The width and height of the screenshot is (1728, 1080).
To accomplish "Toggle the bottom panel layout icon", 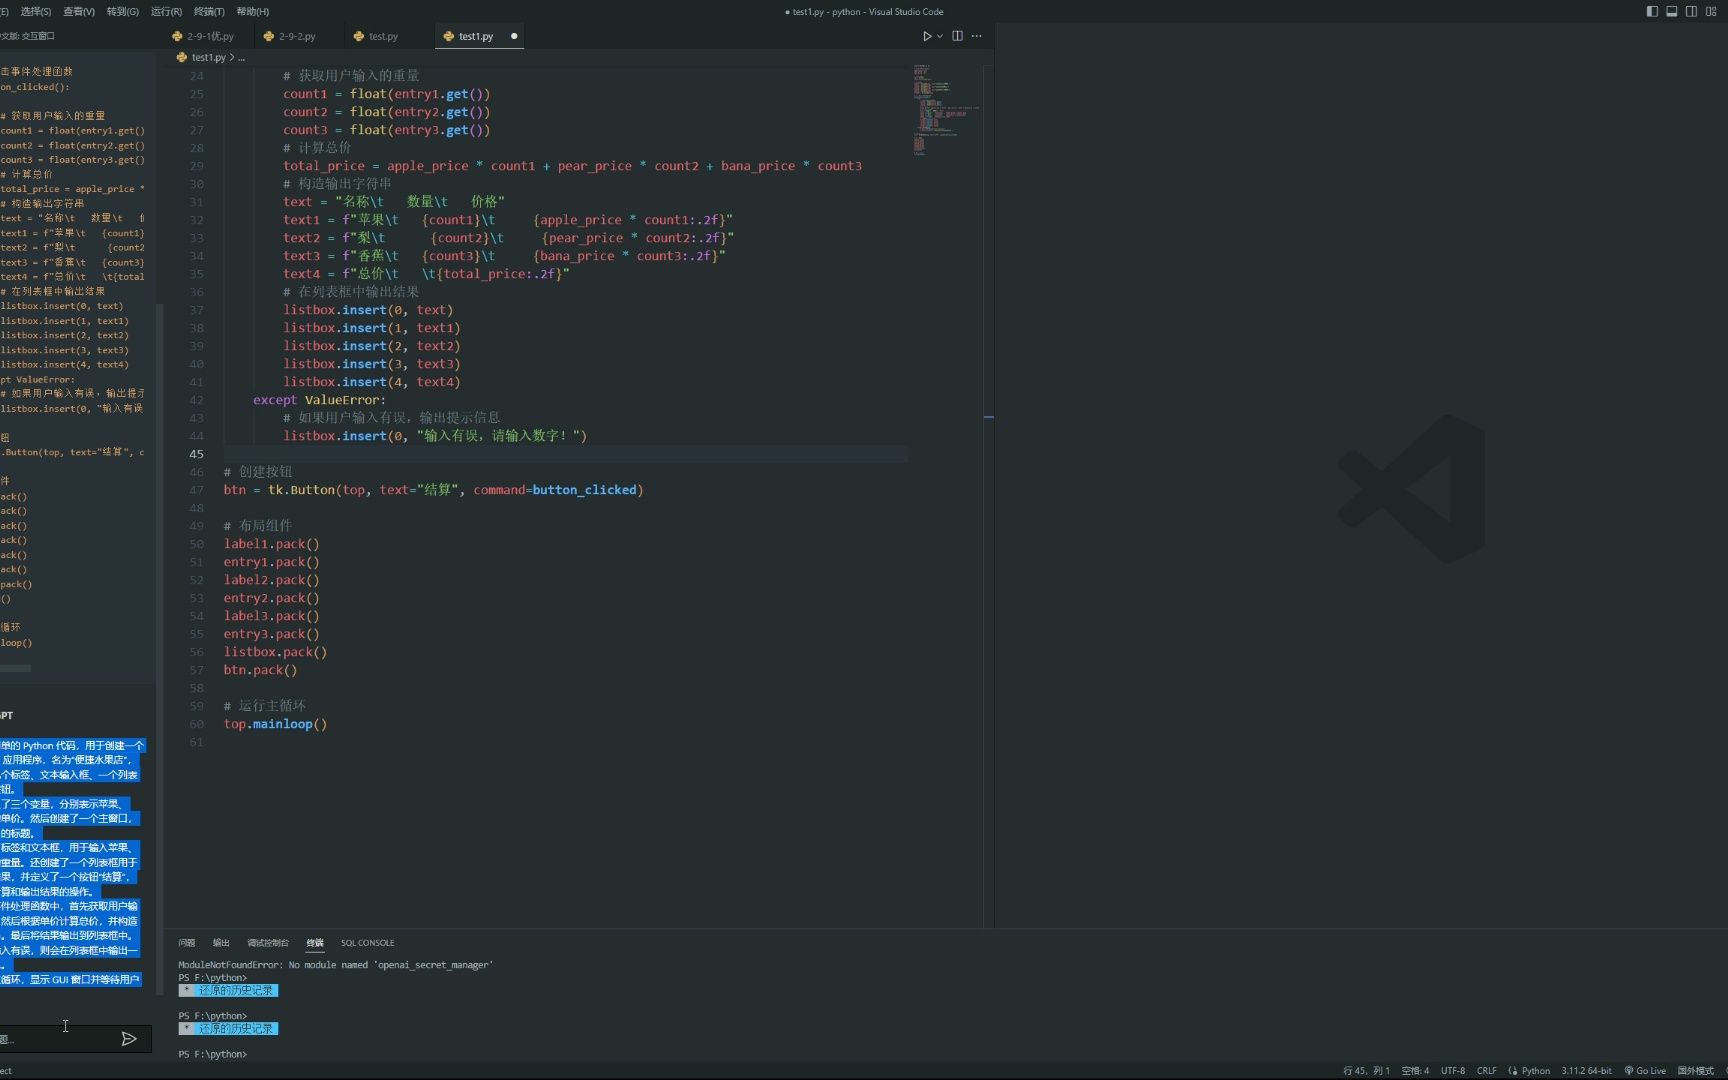I will point(1672,11).
